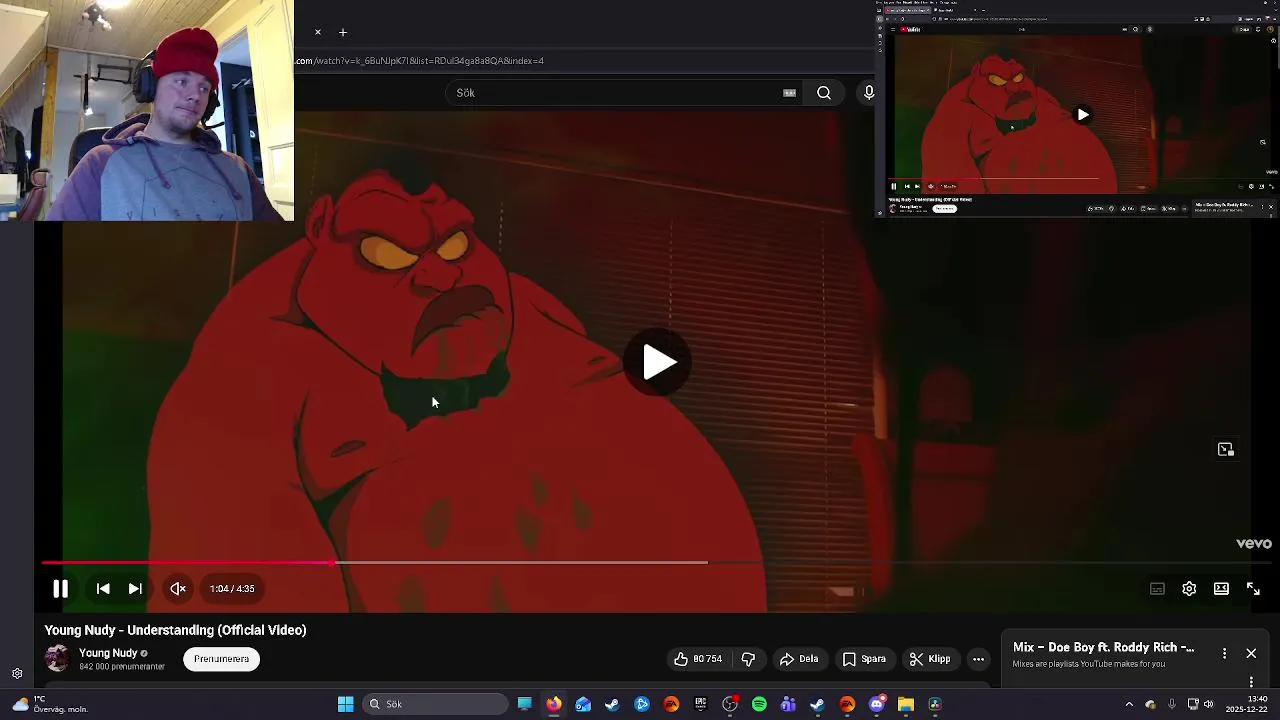Click the Mix – Doe Boy ft. Roddy Rich title
The width and height of the screenshot is (1280, 720).
[x=1103, y=647]
